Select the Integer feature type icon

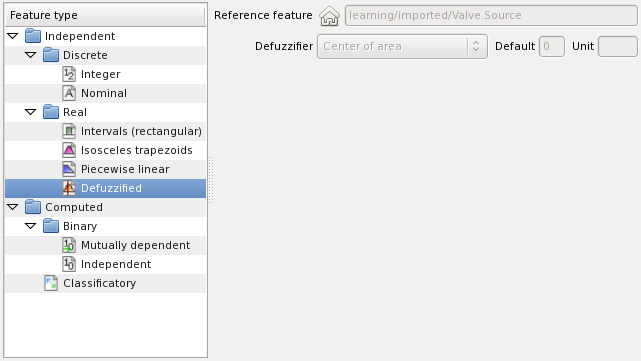pyautogui.click(x=69, y=74)
